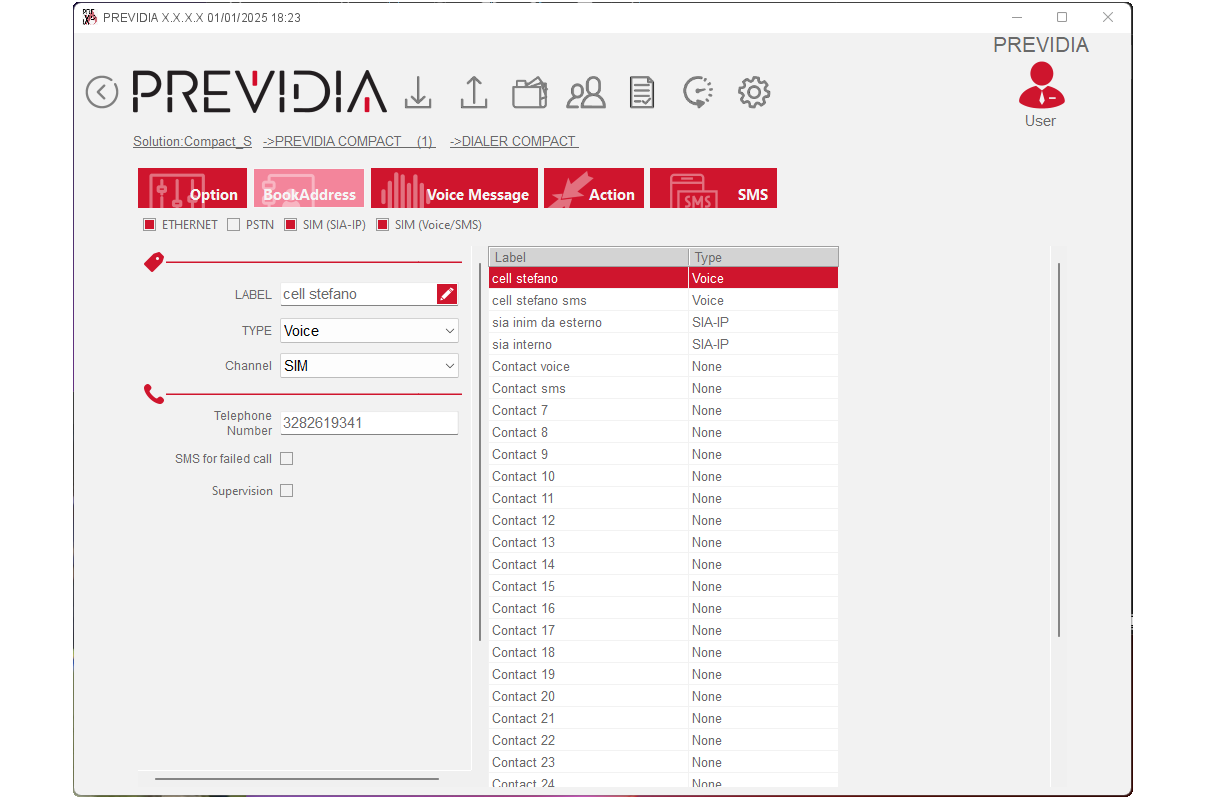Click the document checklist icon
This screenshot has width=1219, height=799.
click(x=642, y=93)
